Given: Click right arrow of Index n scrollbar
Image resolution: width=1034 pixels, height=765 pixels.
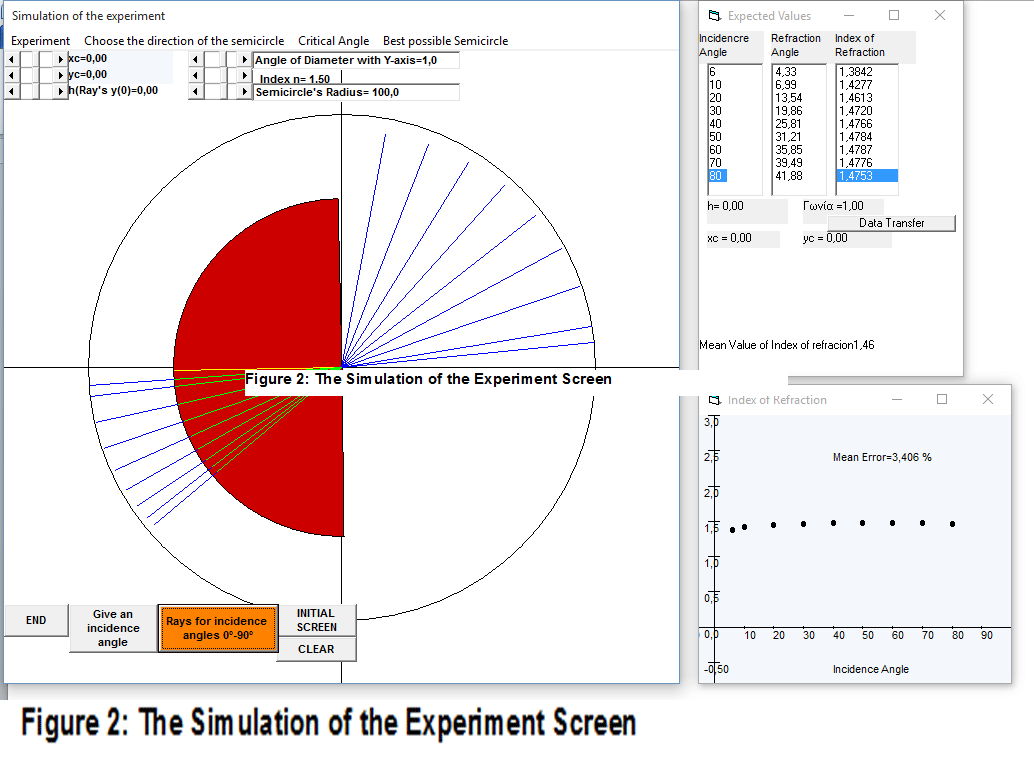Looking at the screenshot, I should coord(244,75).
